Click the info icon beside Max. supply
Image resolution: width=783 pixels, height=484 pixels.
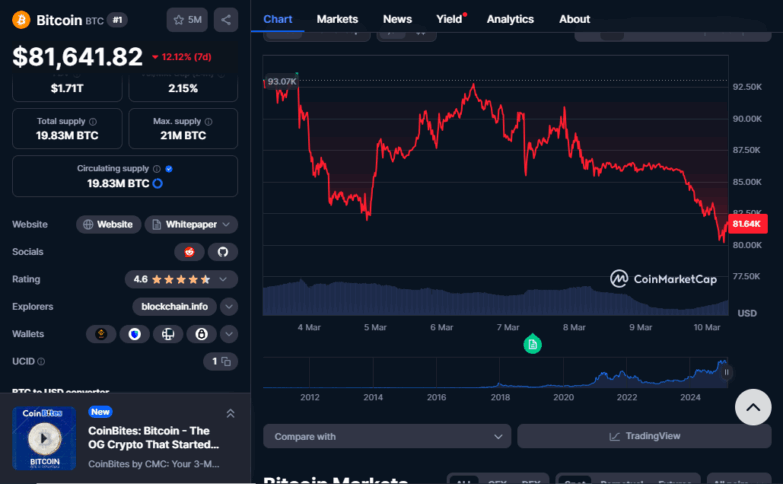click(208, 121)
